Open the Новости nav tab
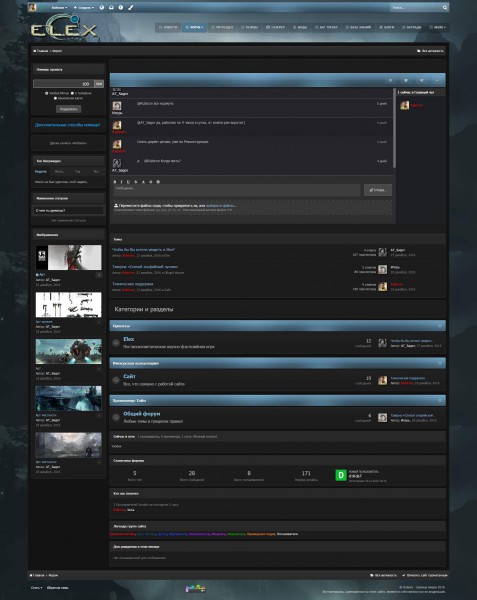 (x=168, y=27)
